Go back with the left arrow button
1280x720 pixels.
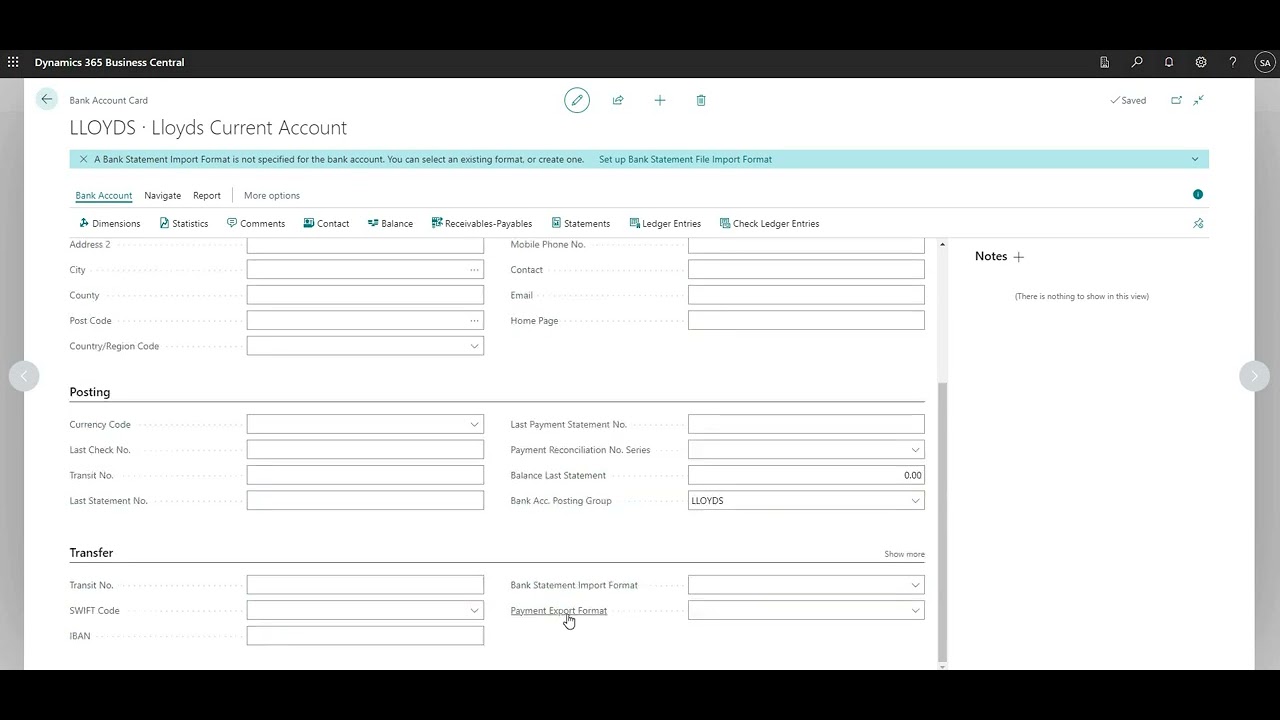coord(46,99)
